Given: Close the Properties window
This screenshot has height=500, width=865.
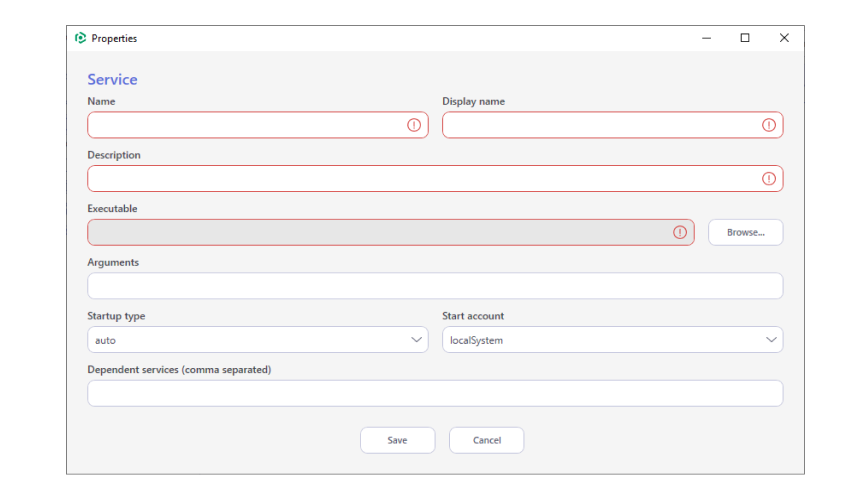Looking at the screenshot, I should coord(784,38).
